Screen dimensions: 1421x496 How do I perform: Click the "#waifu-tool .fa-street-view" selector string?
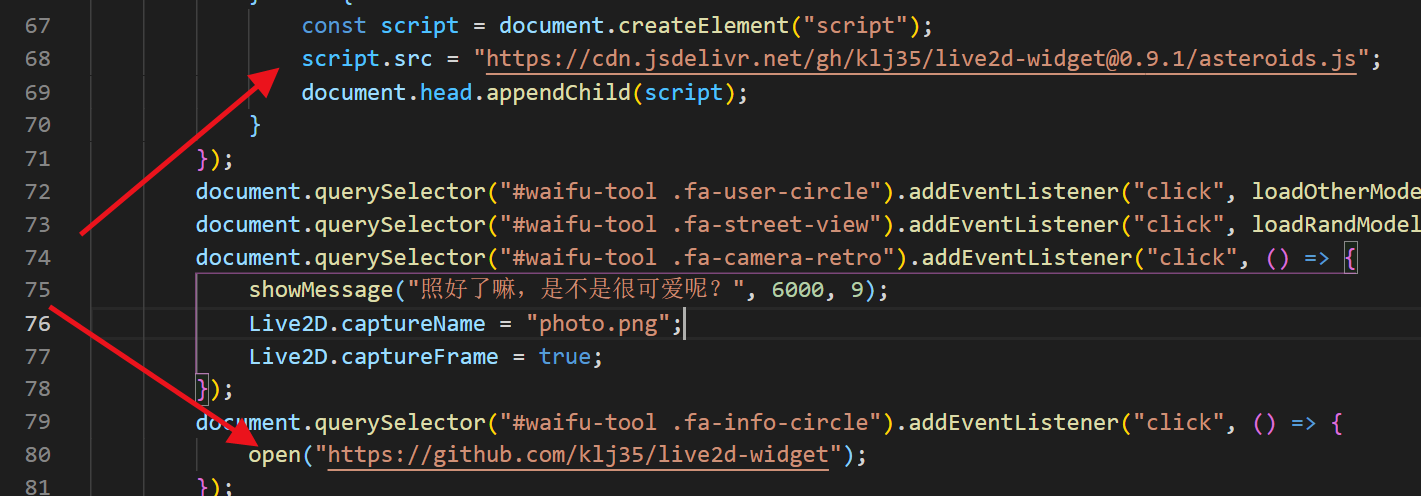click(684, 224)
